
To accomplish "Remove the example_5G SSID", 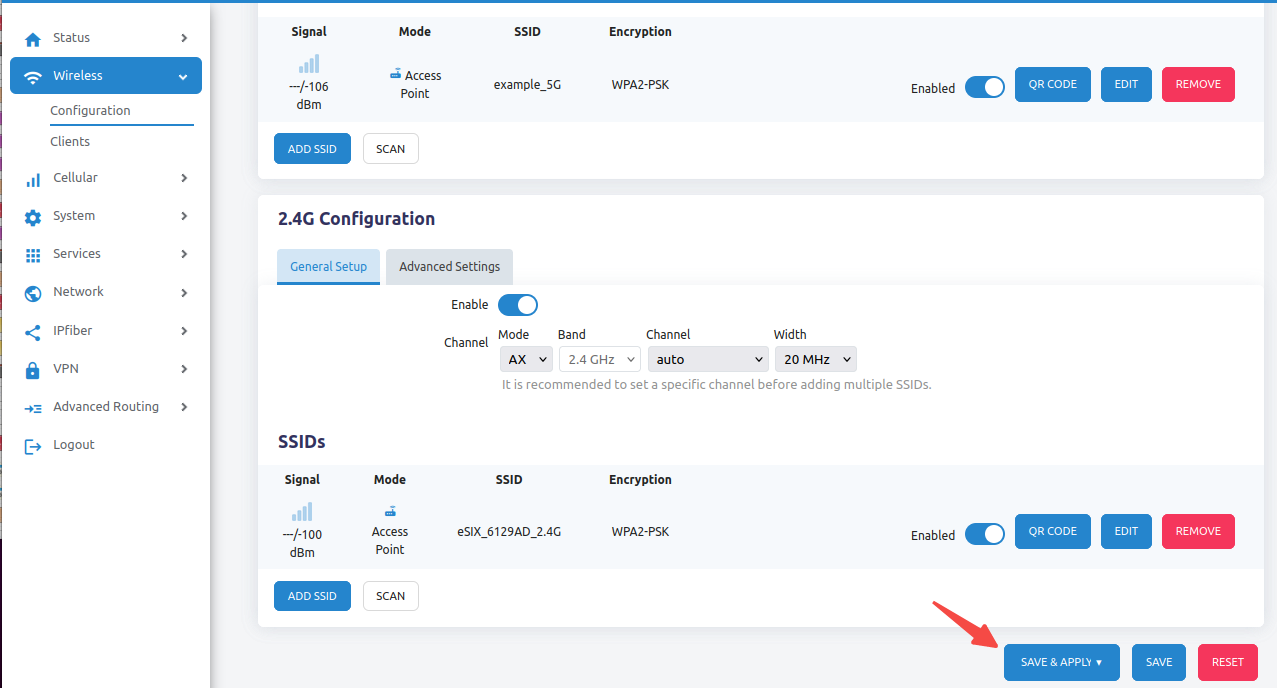I will [1198, 84].
